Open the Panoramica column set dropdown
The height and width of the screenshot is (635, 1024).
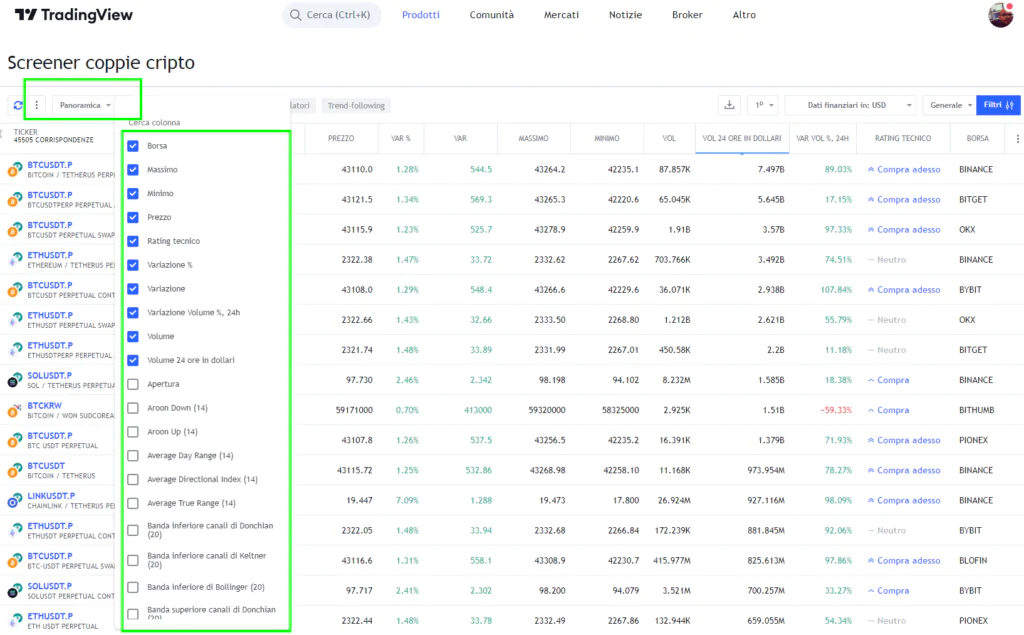pyautogui.click(x=85, y=105)
